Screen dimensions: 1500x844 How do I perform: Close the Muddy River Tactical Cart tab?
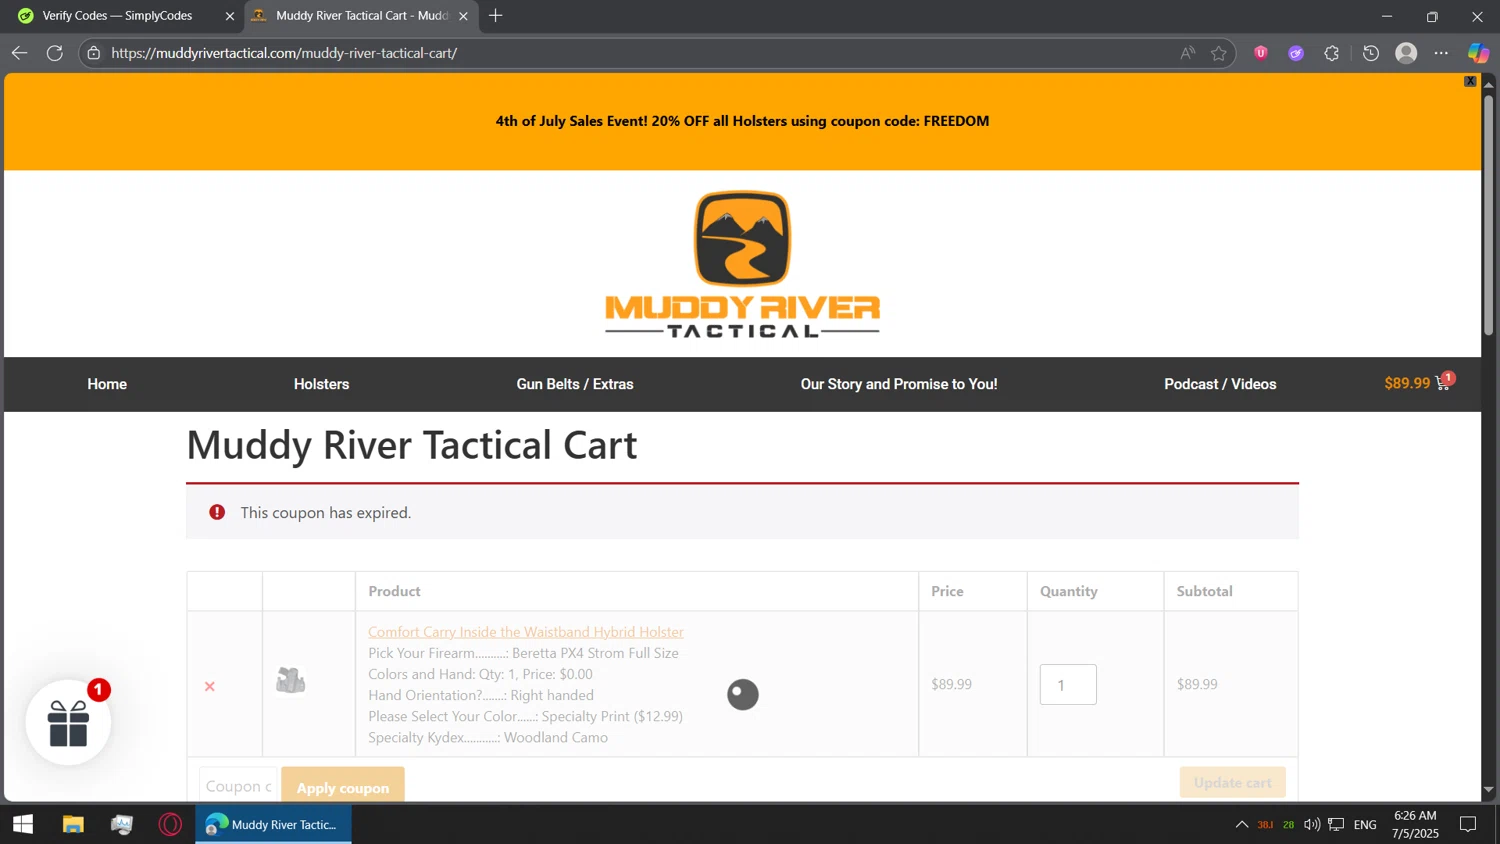click(463, 16)
